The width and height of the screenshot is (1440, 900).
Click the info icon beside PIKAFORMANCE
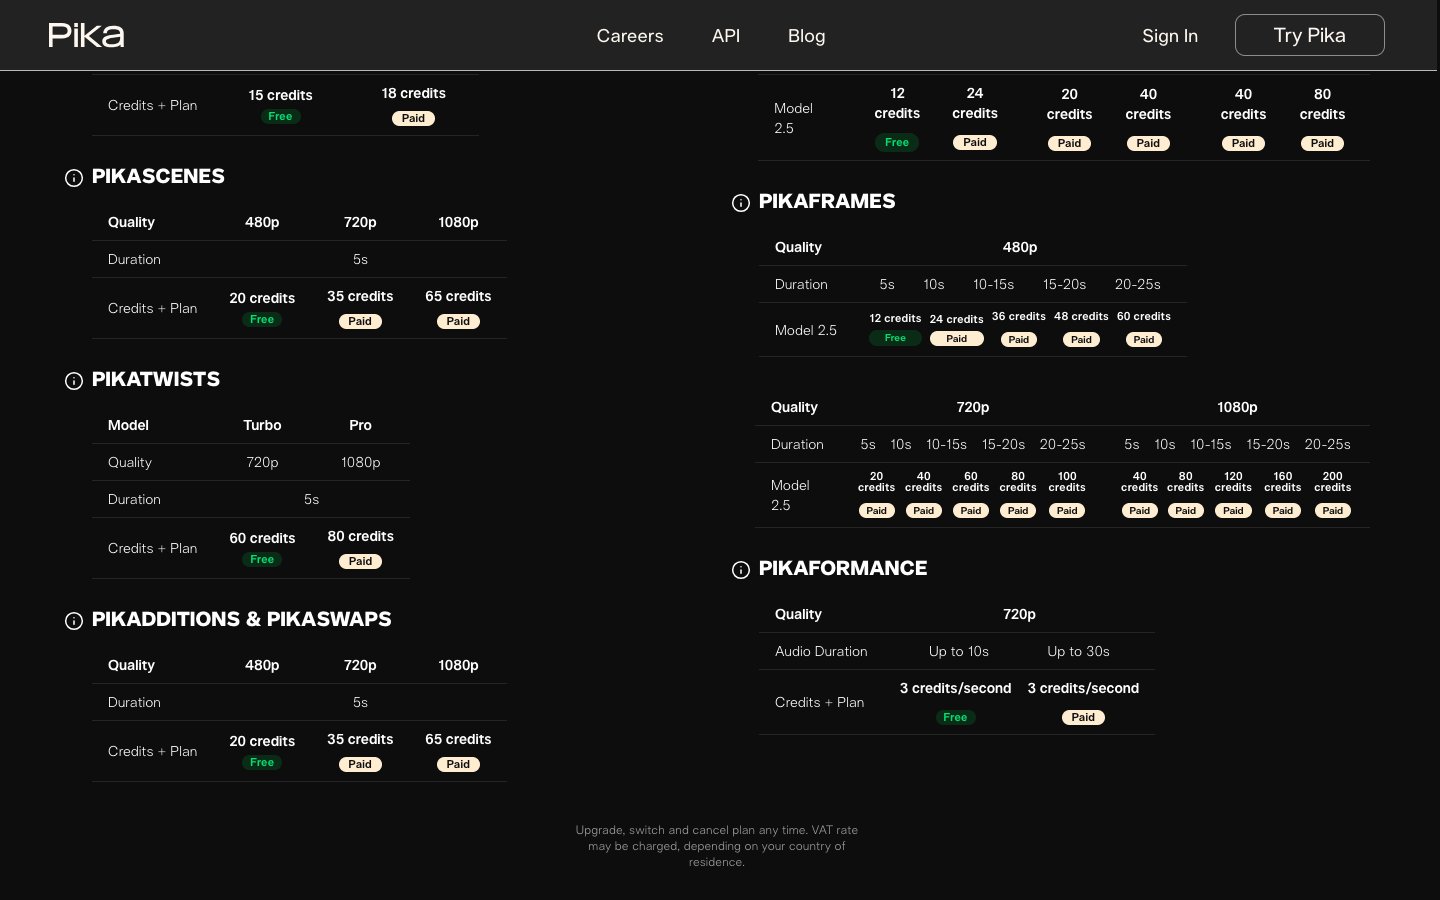point(741,570)
